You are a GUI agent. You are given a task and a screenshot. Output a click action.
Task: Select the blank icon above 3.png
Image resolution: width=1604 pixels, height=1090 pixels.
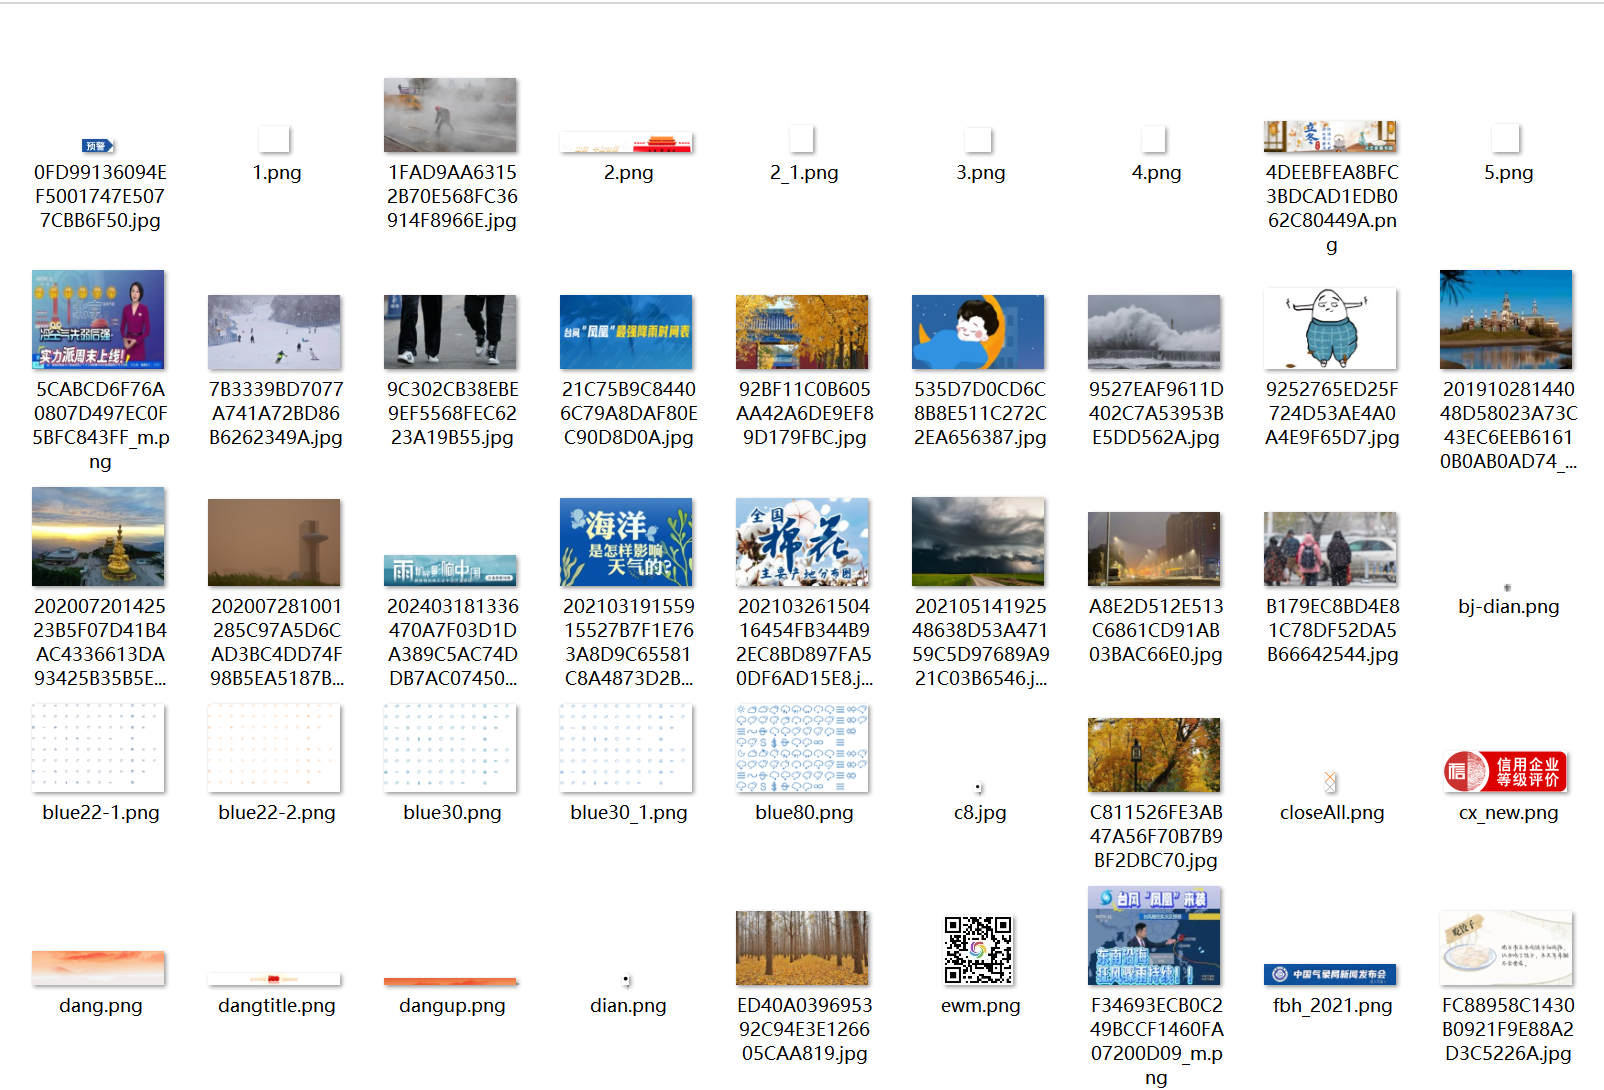pyautogui.click(x=978, y=140)
